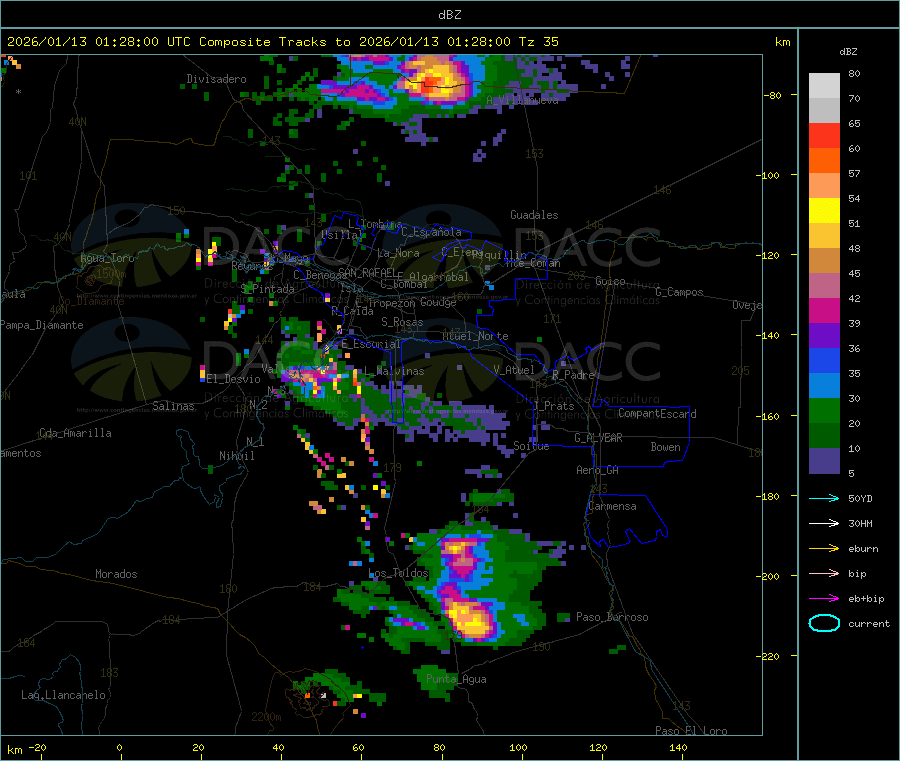Click the 'R_Padre' map label

[573, 375]
